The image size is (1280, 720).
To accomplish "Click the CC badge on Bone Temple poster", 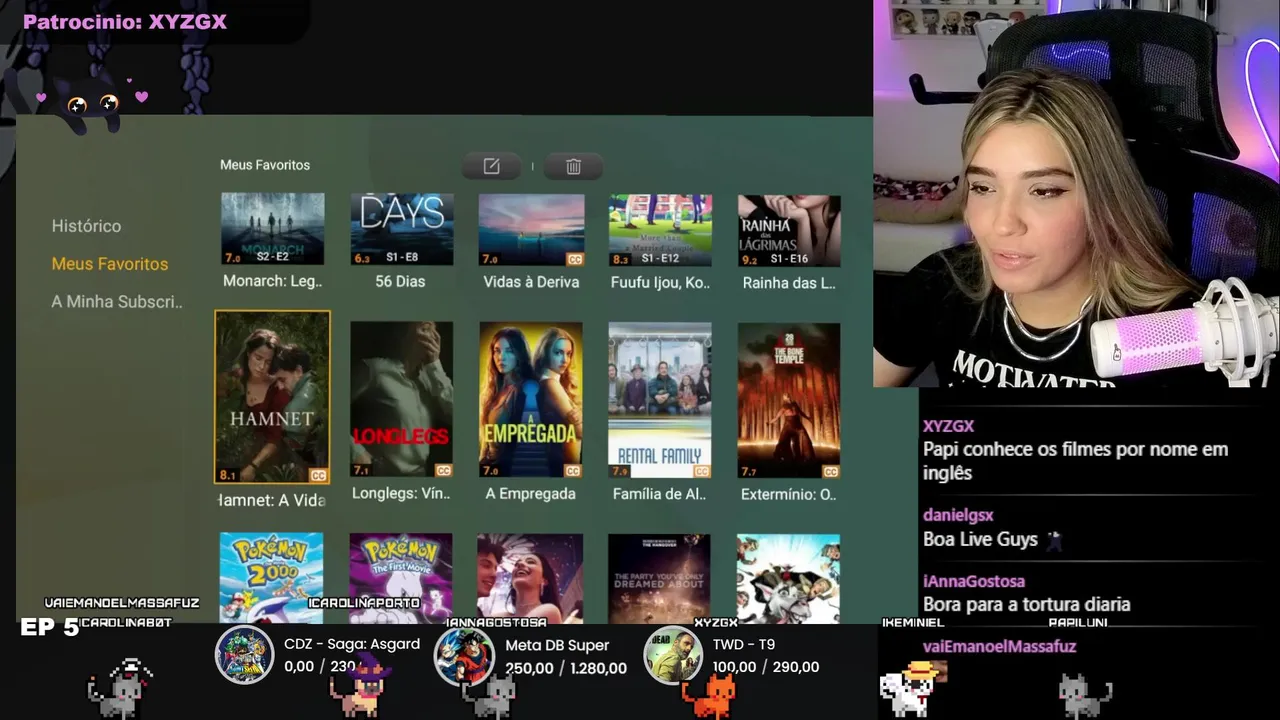I will (x=830, y=470).
